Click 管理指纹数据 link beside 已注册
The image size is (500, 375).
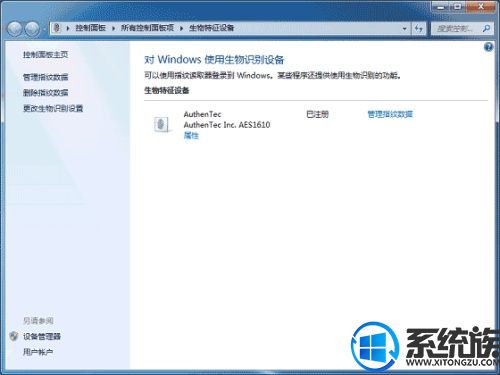click(390, 114)
